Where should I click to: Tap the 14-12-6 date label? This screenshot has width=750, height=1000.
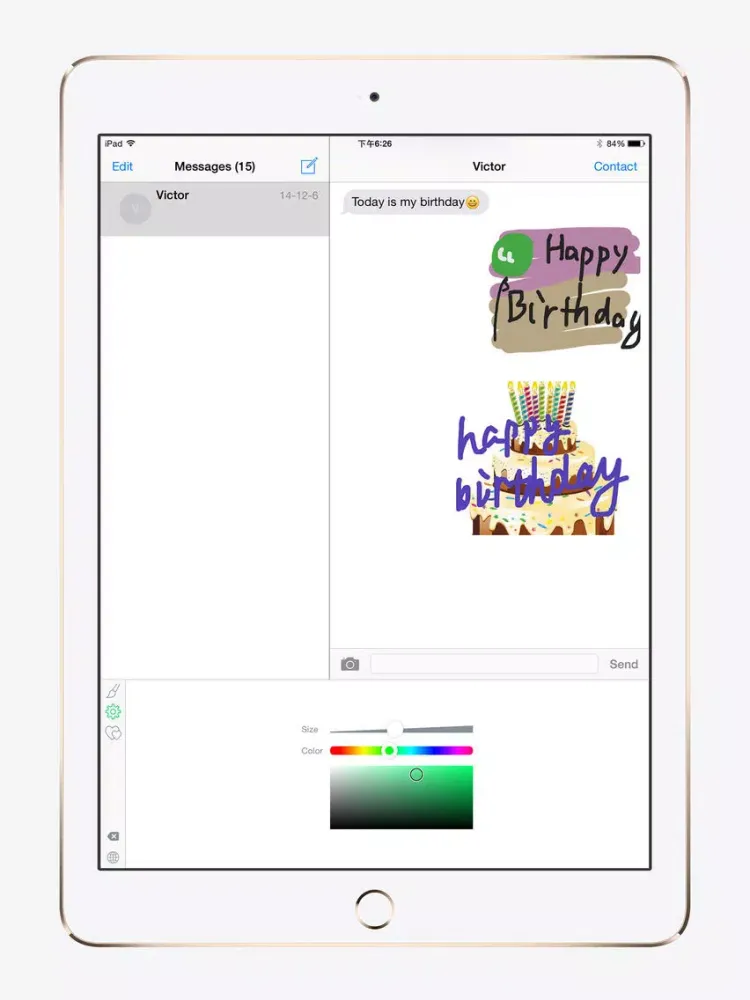[298, 195]
